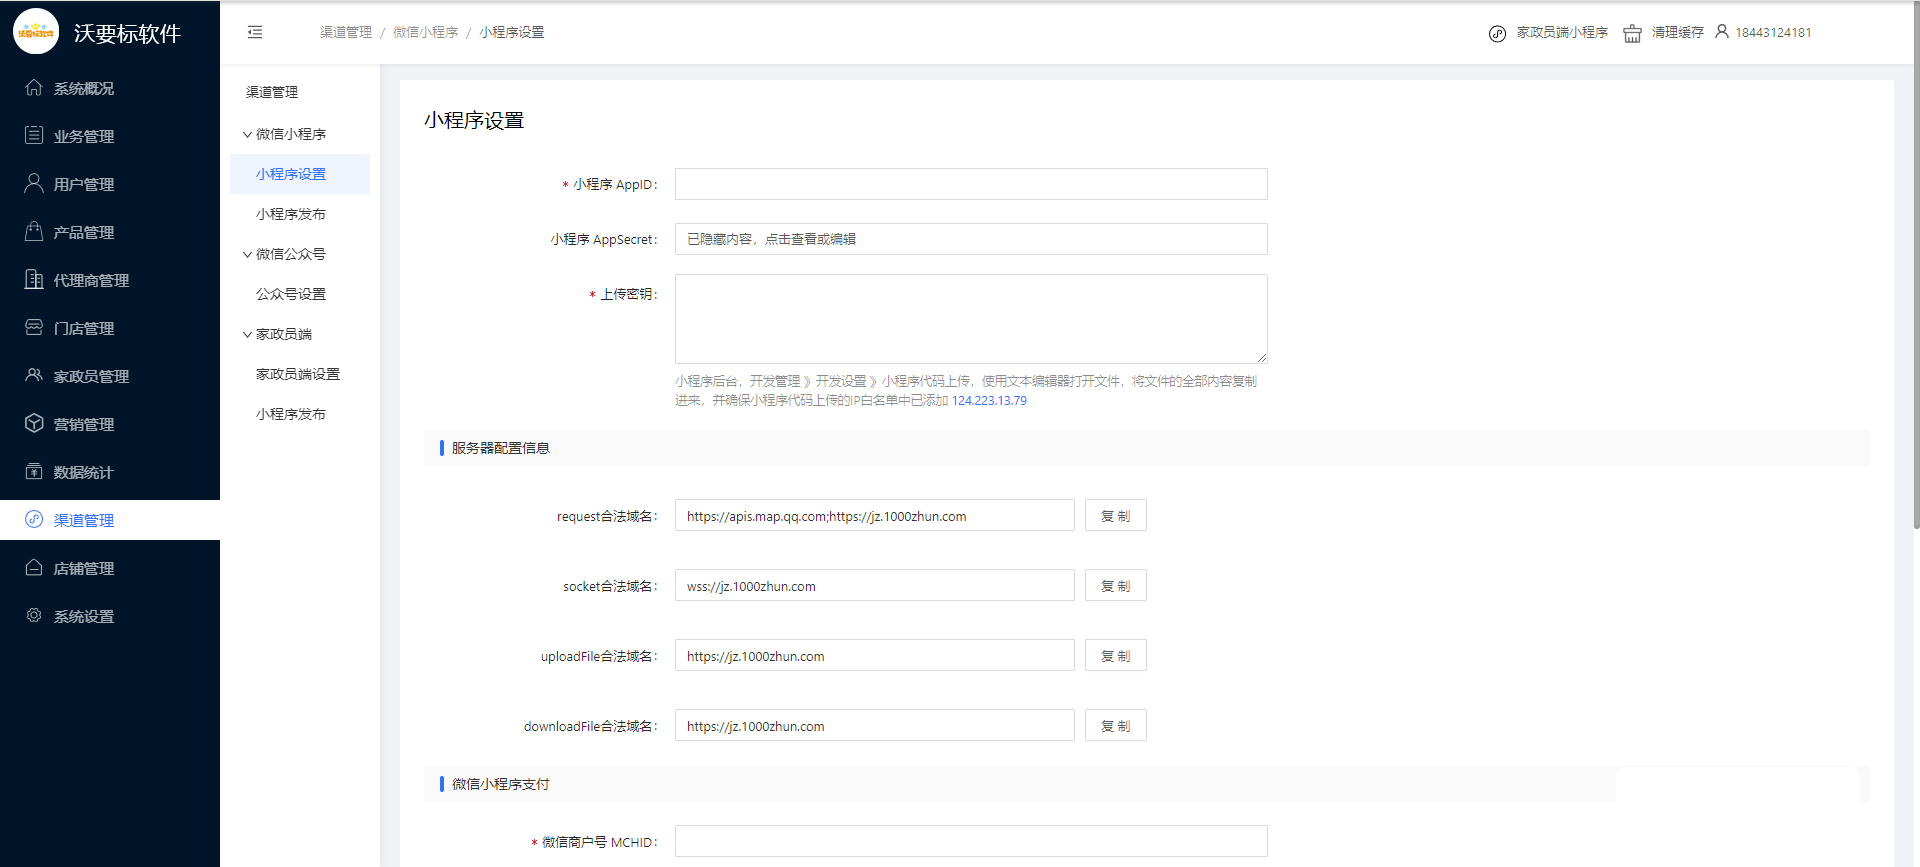
Task: Click the 小程序 AppSecret hidden field
Action: pyautogui.click(x=971, y=239)
